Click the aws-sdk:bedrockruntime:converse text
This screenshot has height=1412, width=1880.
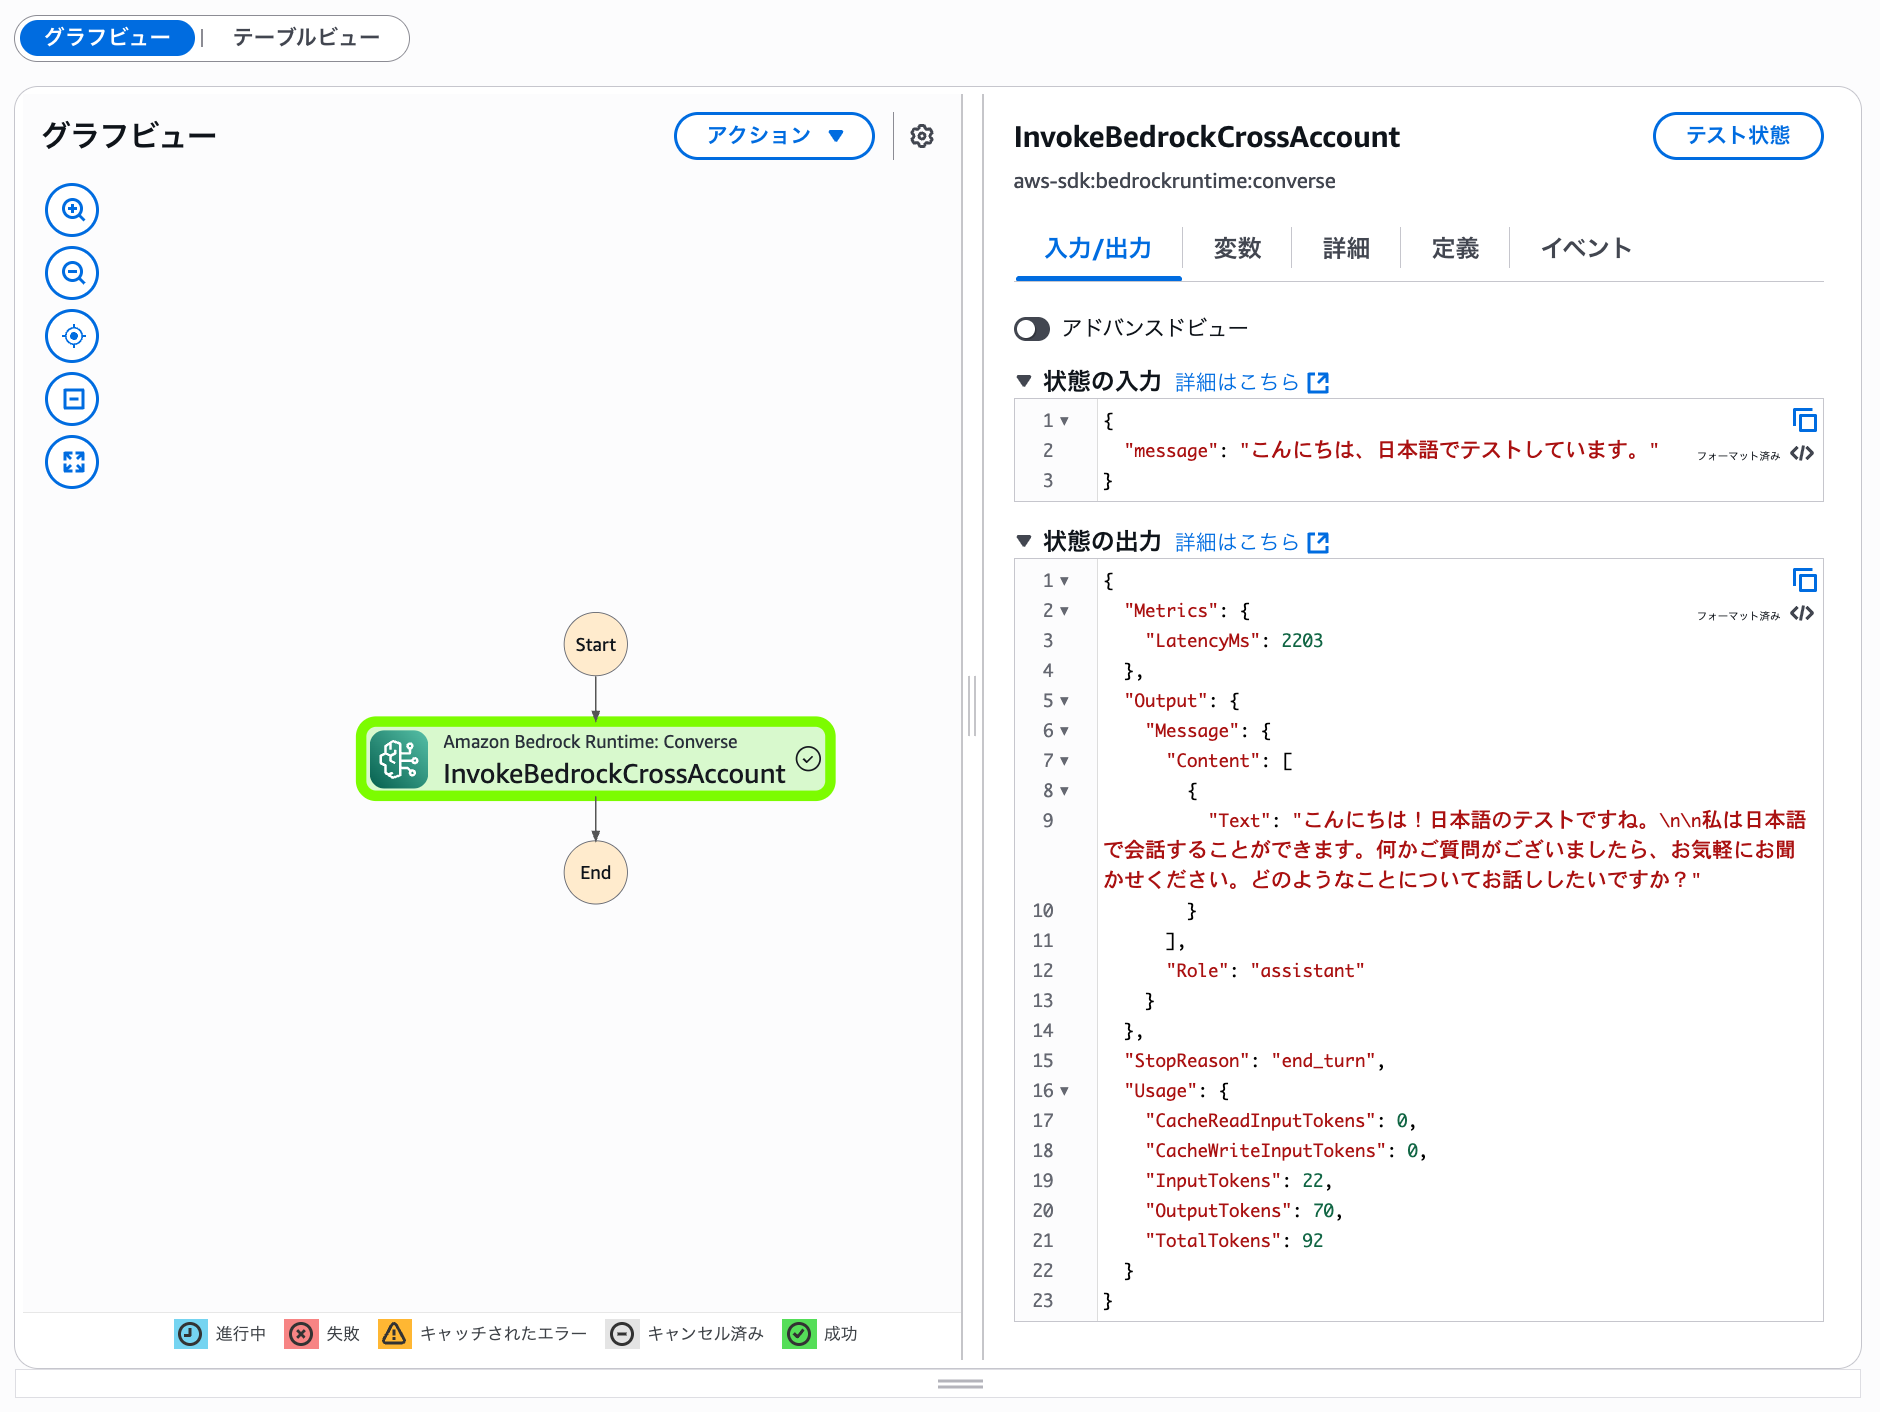tap(1174, 181)
